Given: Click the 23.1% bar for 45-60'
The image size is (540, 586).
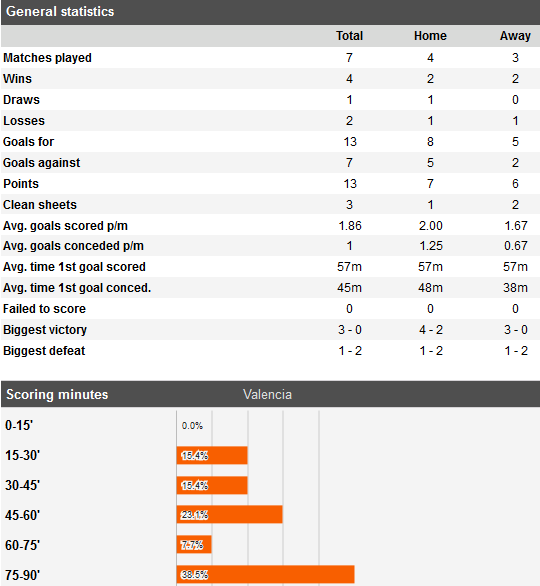Looking at the screenshot, I should 229,515.
